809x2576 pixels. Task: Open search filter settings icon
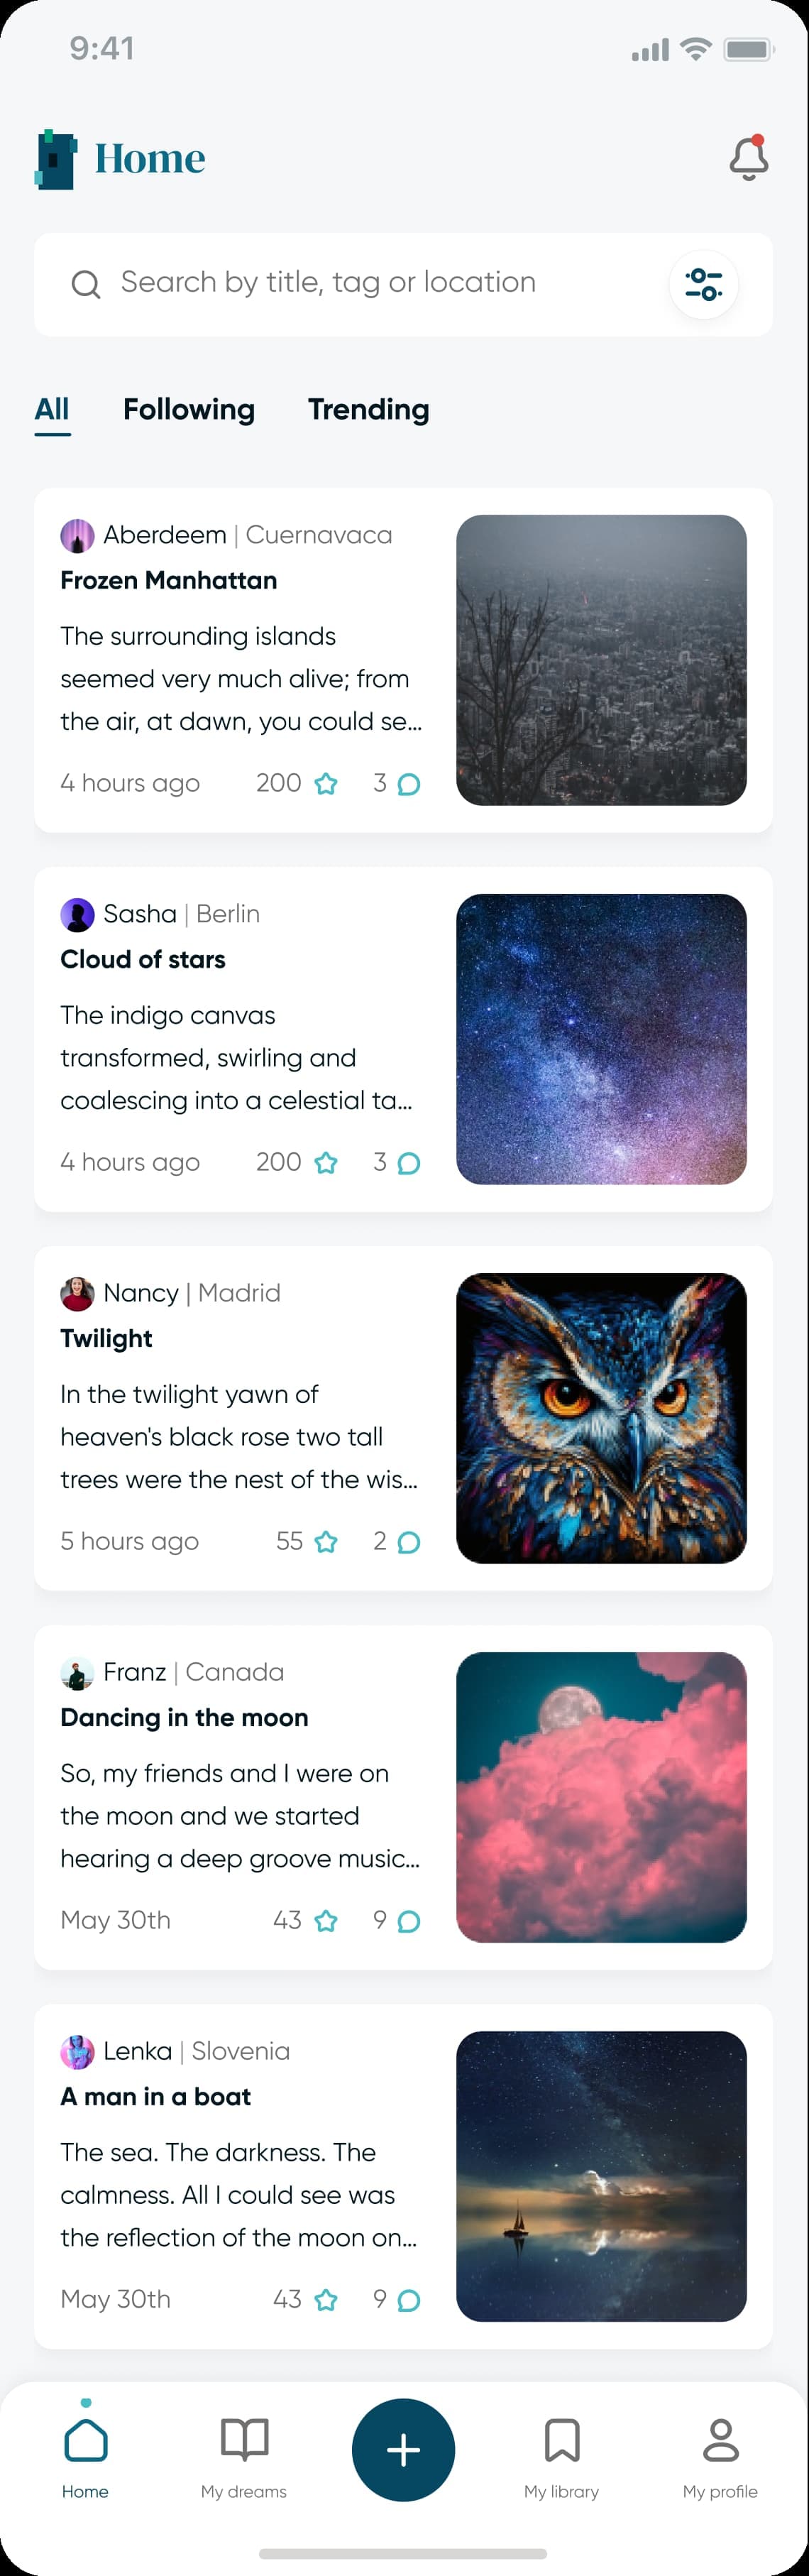[x=704, y=284]
